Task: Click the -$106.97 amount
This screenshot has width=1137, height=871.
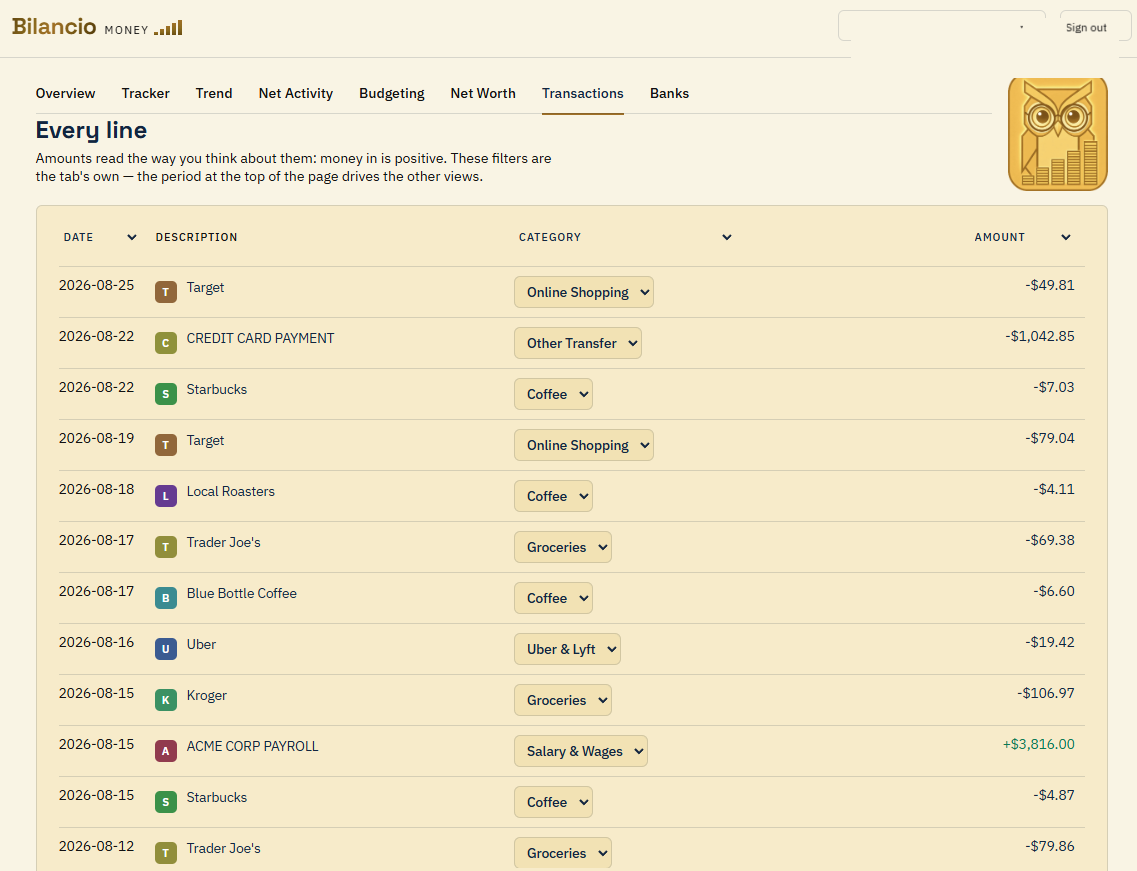Action: click(x=1046, y=693)
